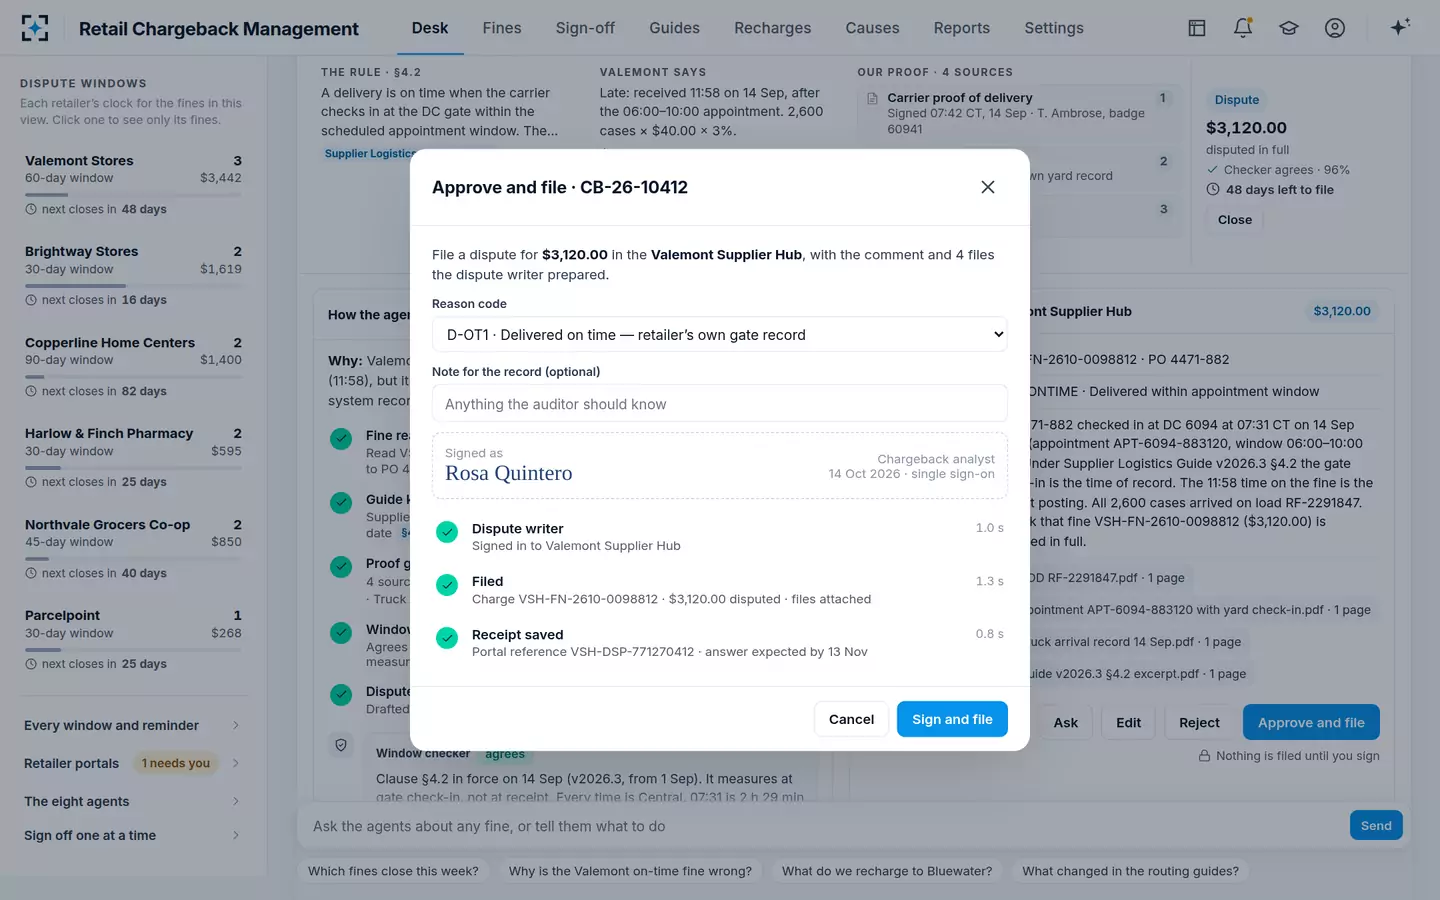The height and width of the screenshot is (900, 1440).
Task: Switch to the Sign-off tab
Action: pos(585,28)
